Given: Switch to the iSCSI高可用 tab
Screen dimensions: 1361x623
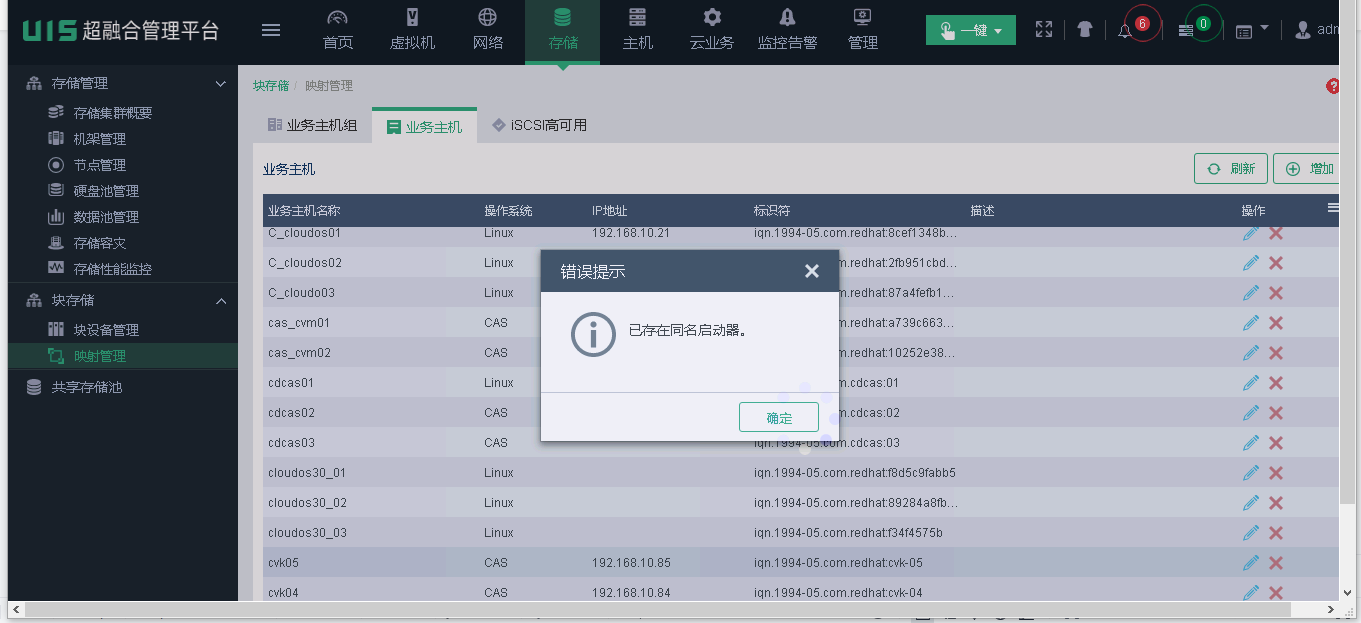Looking at the screenshot, I should (539, 125).
